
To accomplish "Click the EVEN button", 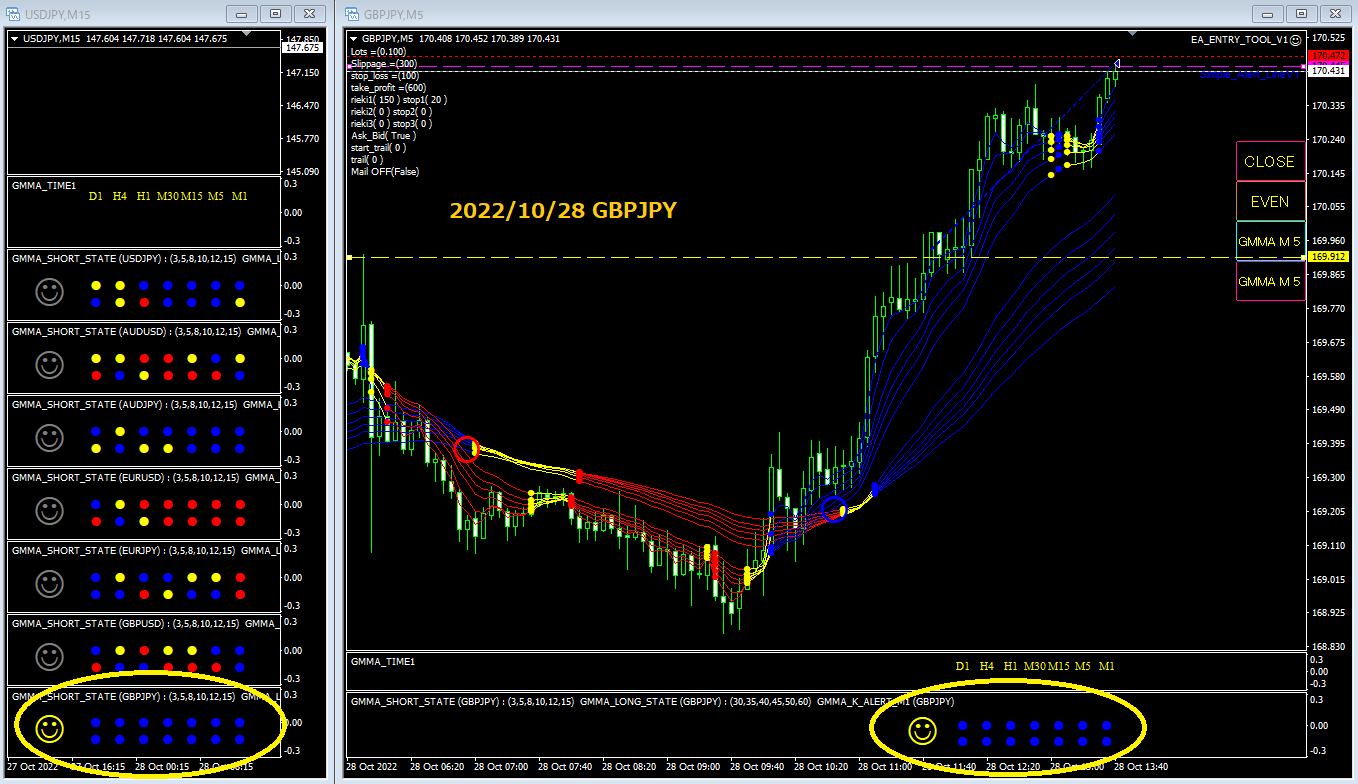I will click(x=1270, y=202).
